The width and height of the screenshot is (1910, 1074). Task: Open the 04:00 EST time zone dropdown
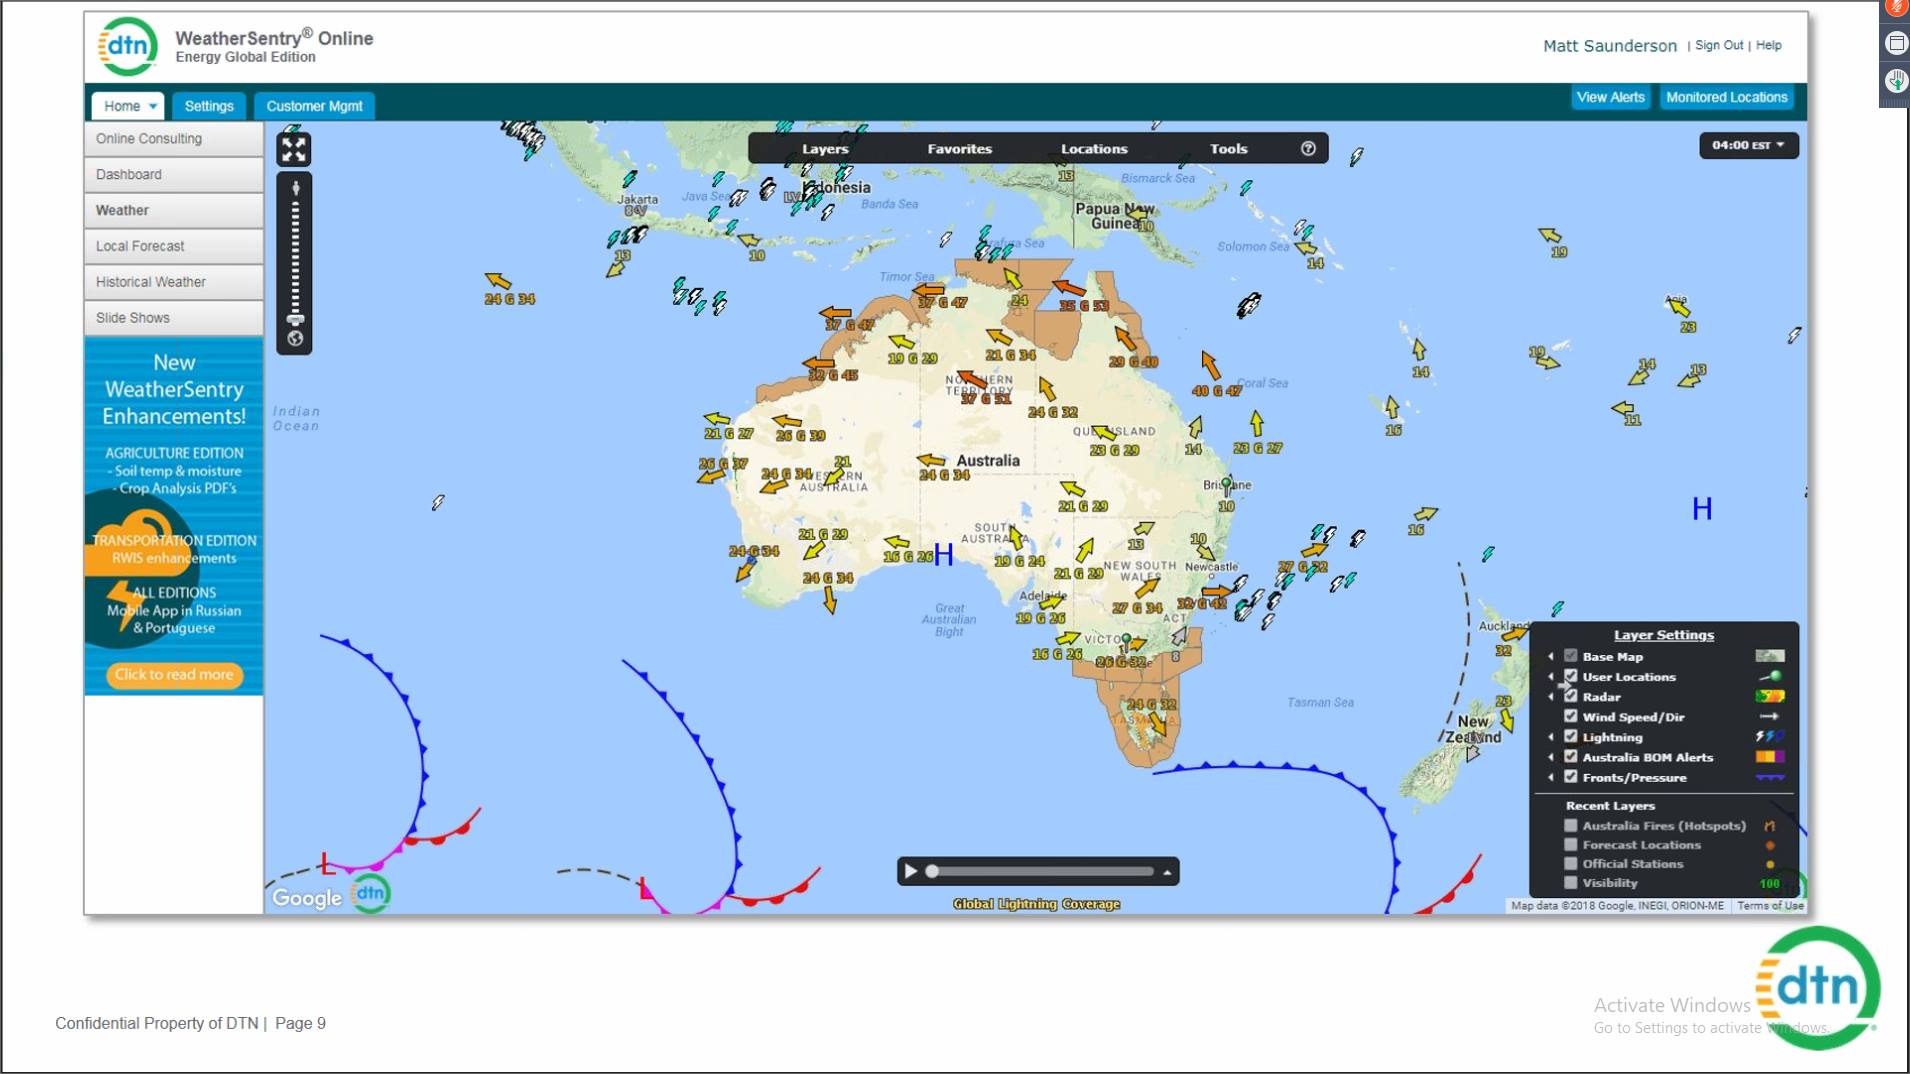1748,146
